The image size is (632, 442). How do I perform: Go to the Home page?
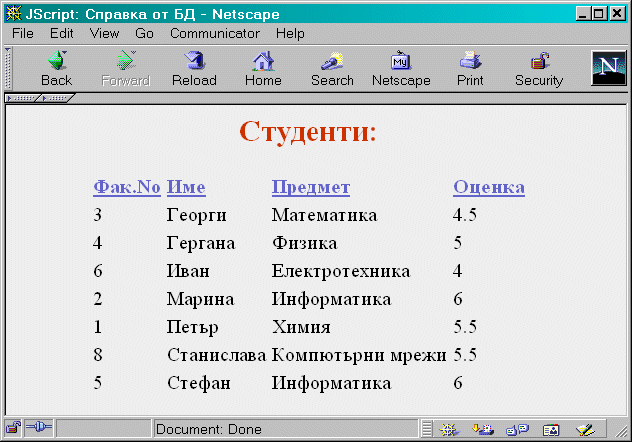[263, 69]
